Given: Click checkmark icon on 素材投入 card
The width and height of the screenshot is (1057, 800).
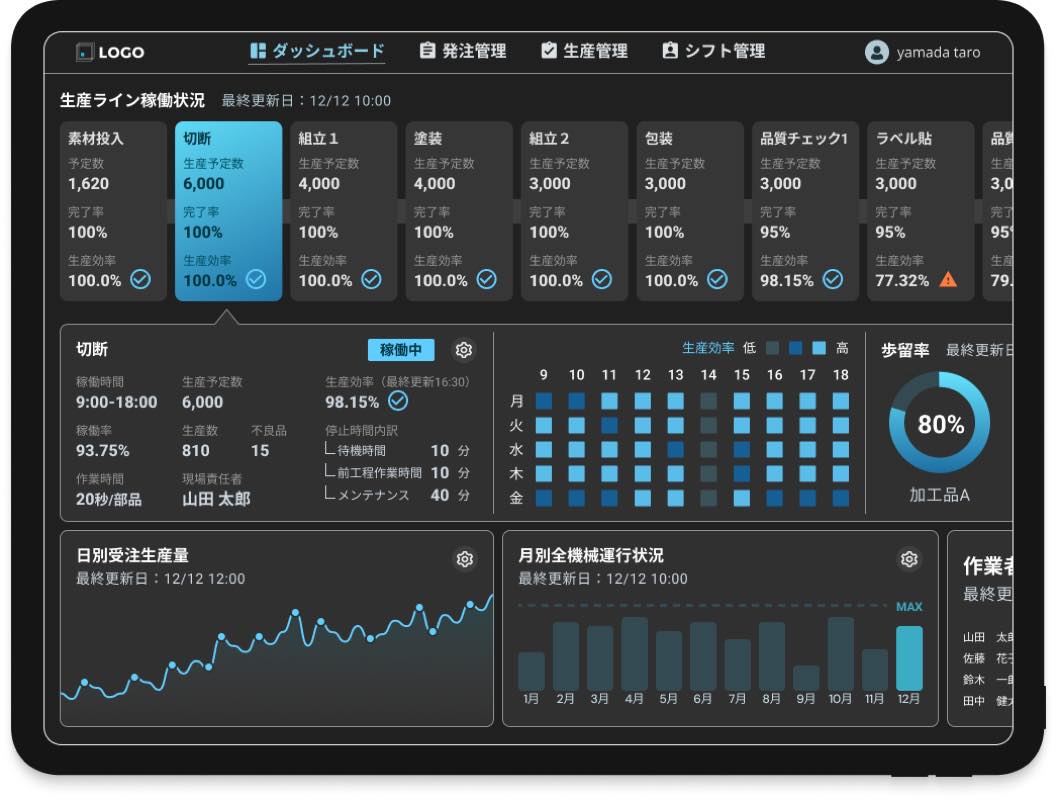Looking at the screenshot, I should [140, 280].
